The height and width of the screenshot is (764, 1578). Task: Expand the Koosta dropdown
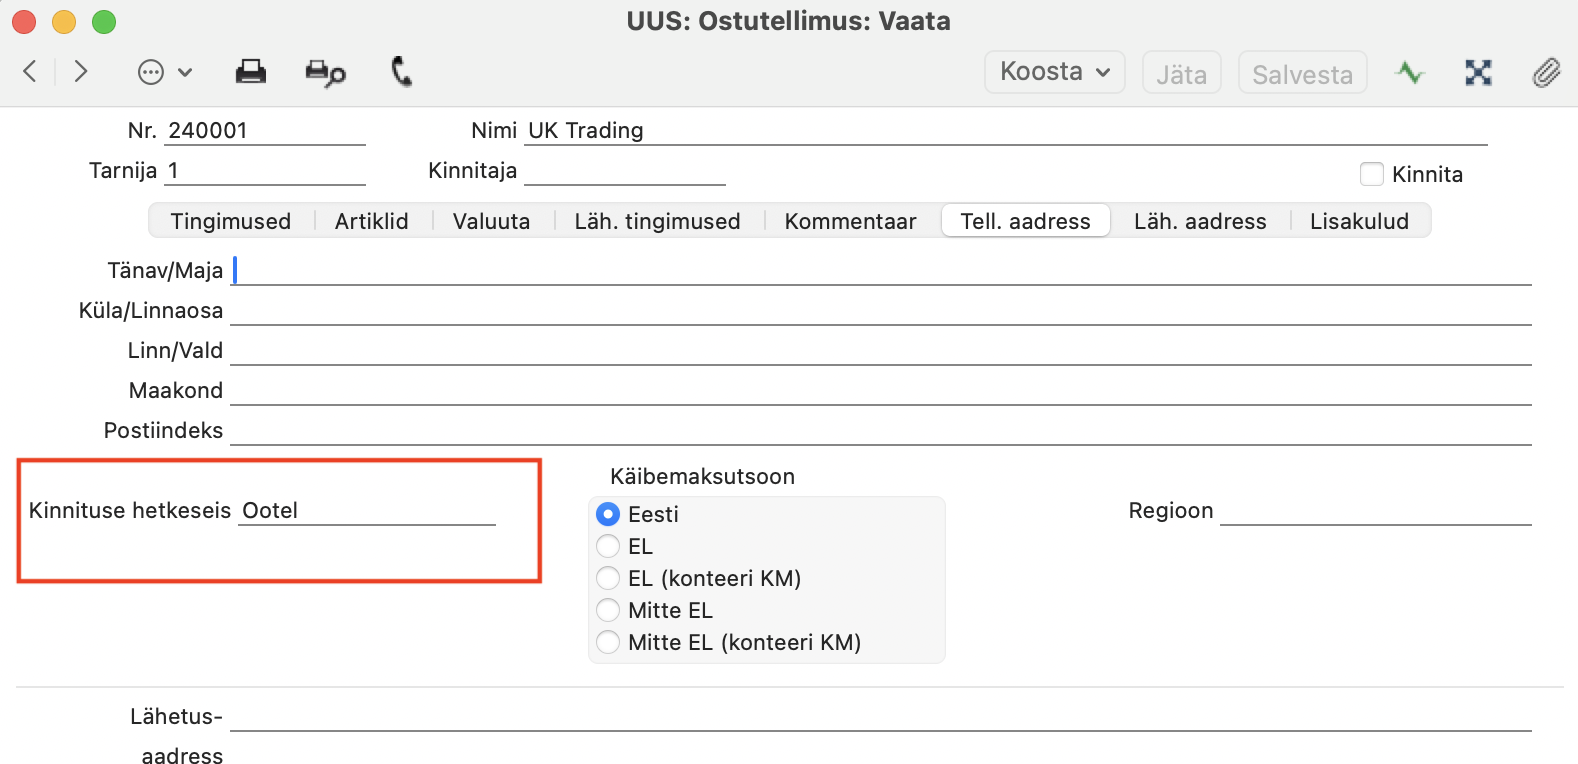pyautogui.click(x=1055, y=72)
